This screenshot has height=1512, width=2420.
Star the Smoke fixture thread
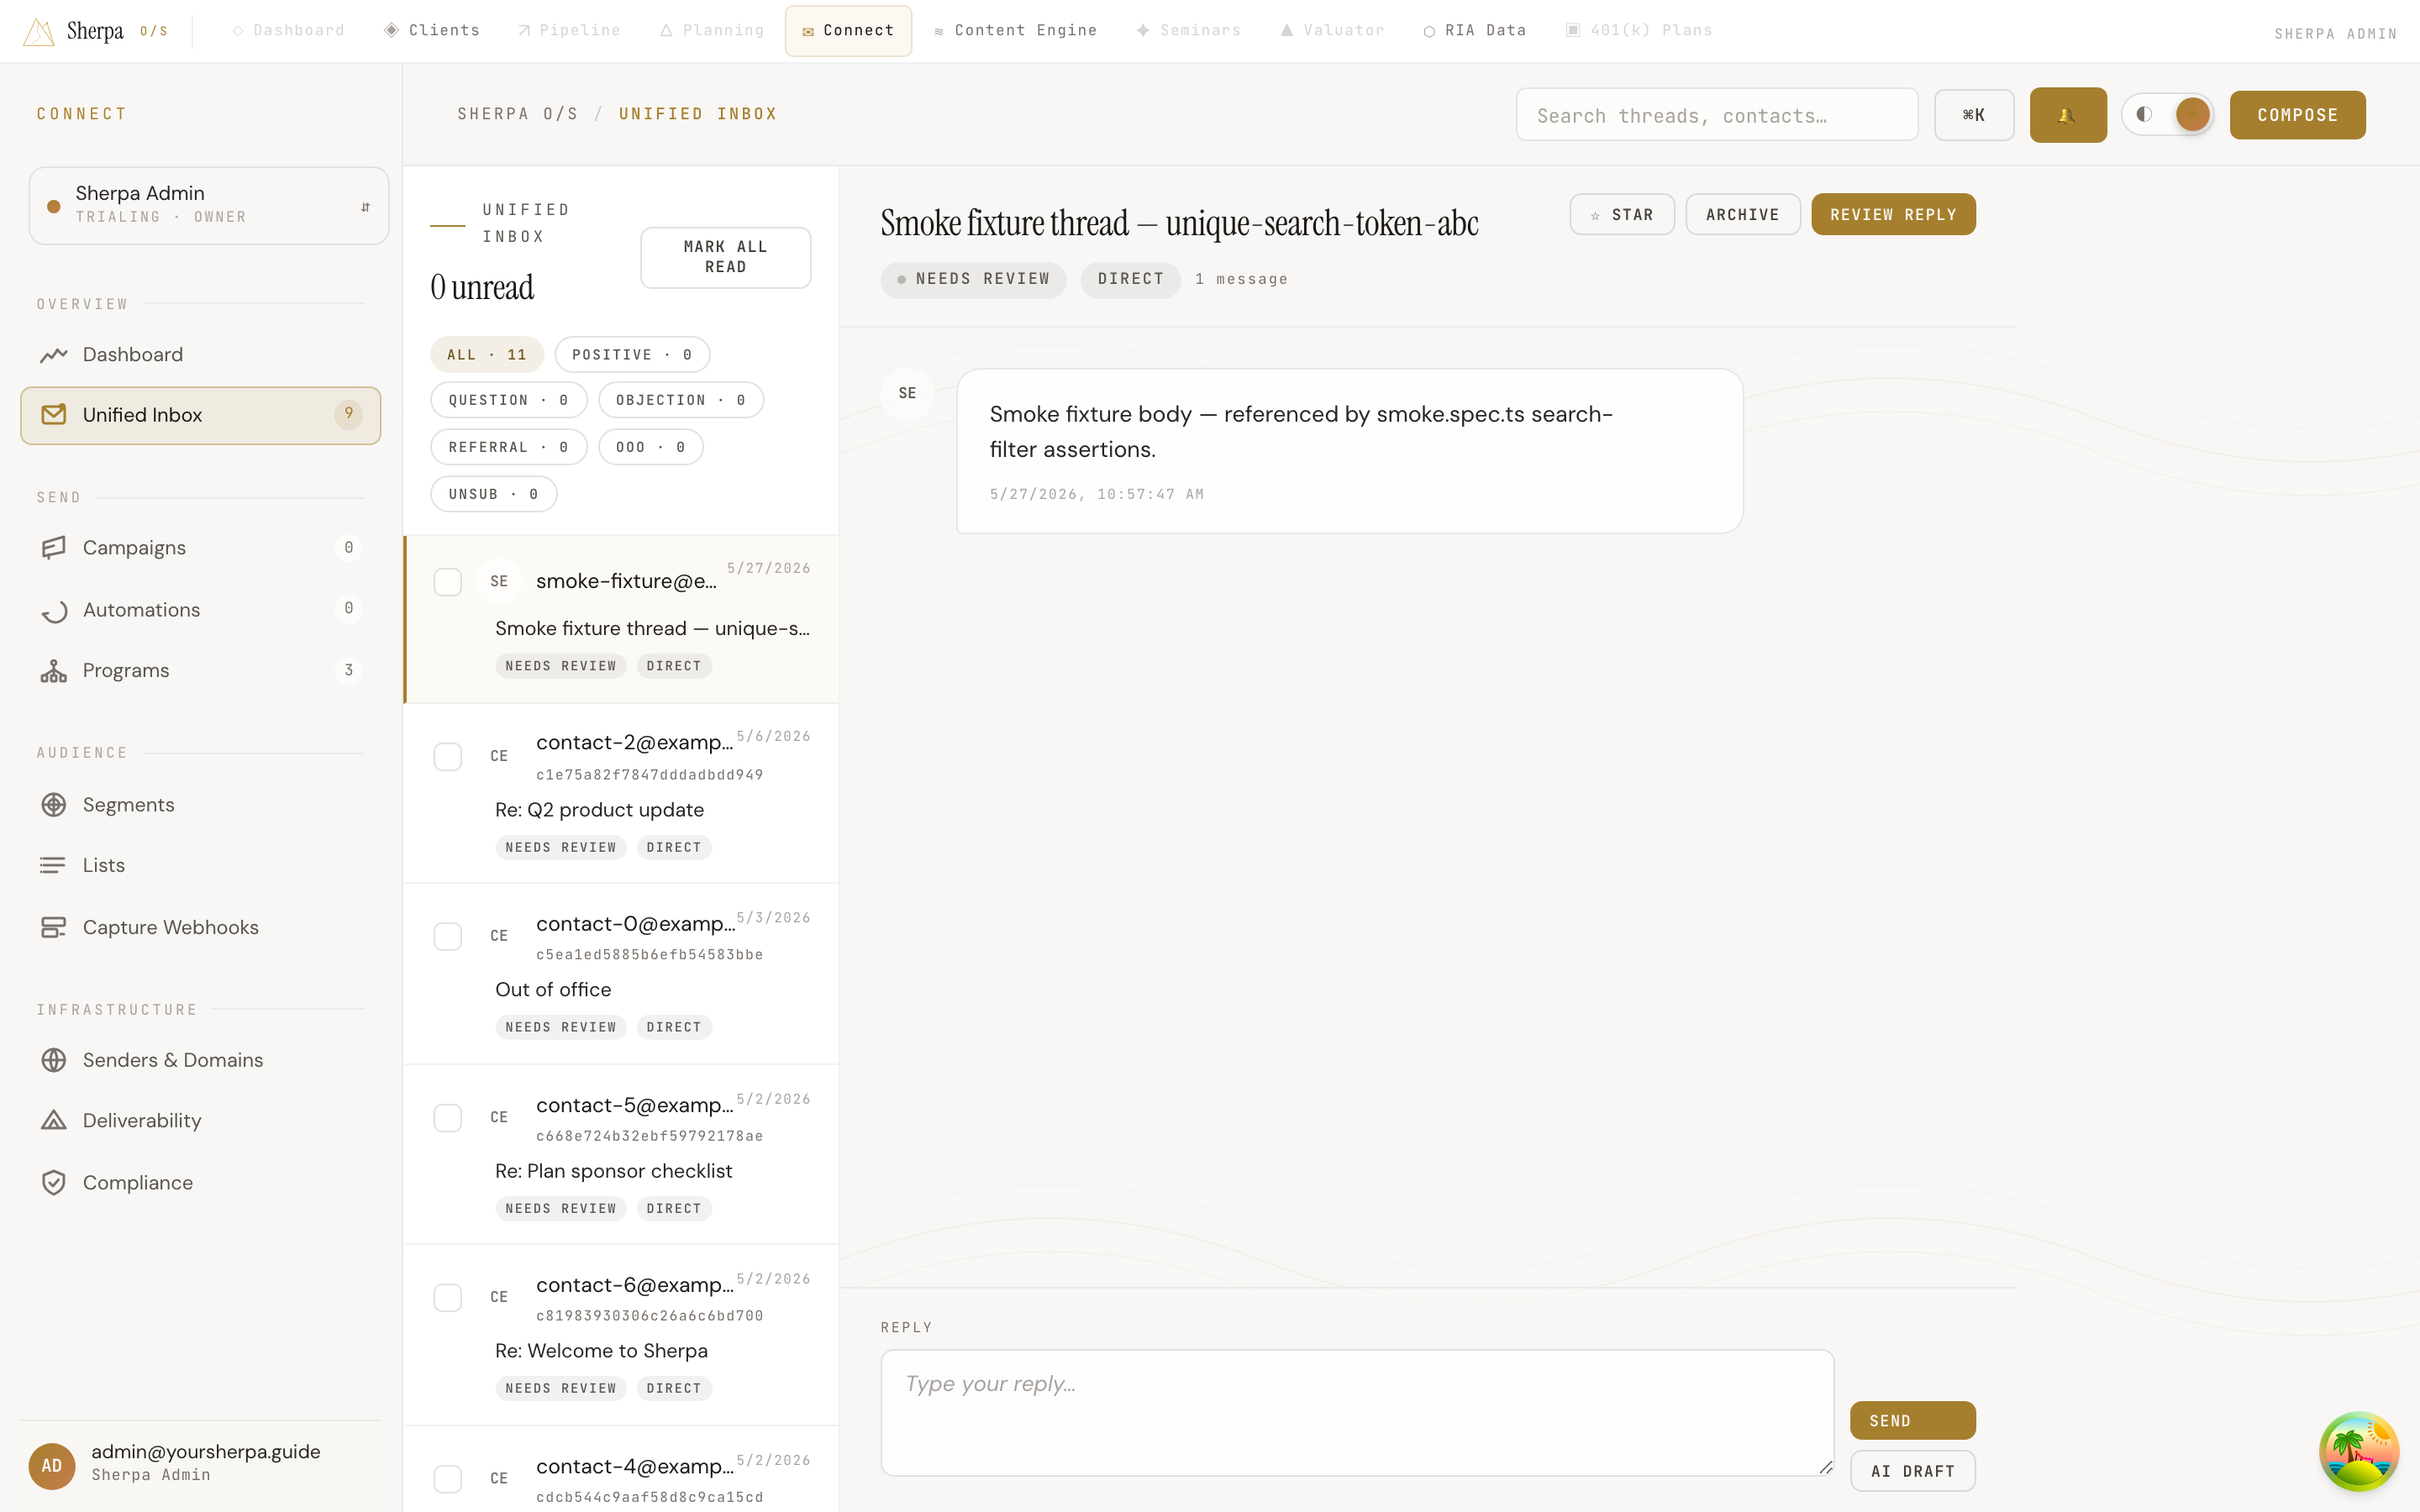[1621, 215]
